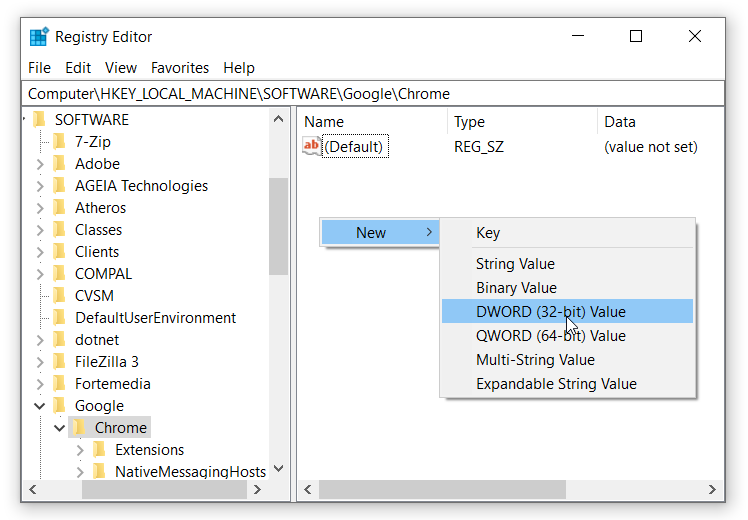Click the Google folder icon

point(60,405)
